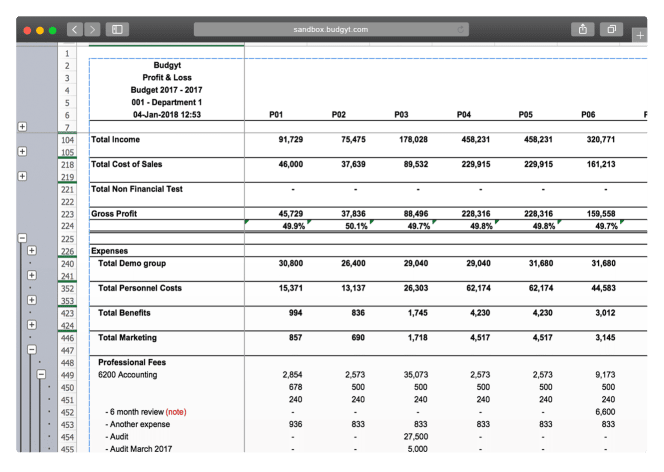Select the 6200 Accounting row label
This screenshot has width=664, height=472.
click(127, 375)
